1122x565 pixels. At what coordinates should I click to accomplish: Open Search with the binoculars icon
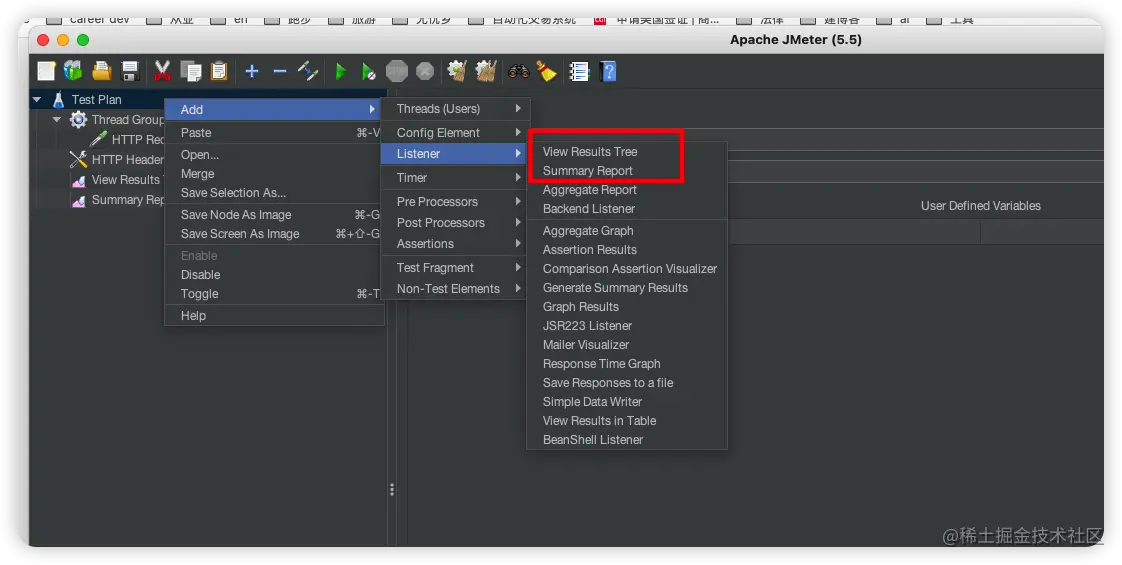click(519, 72)
